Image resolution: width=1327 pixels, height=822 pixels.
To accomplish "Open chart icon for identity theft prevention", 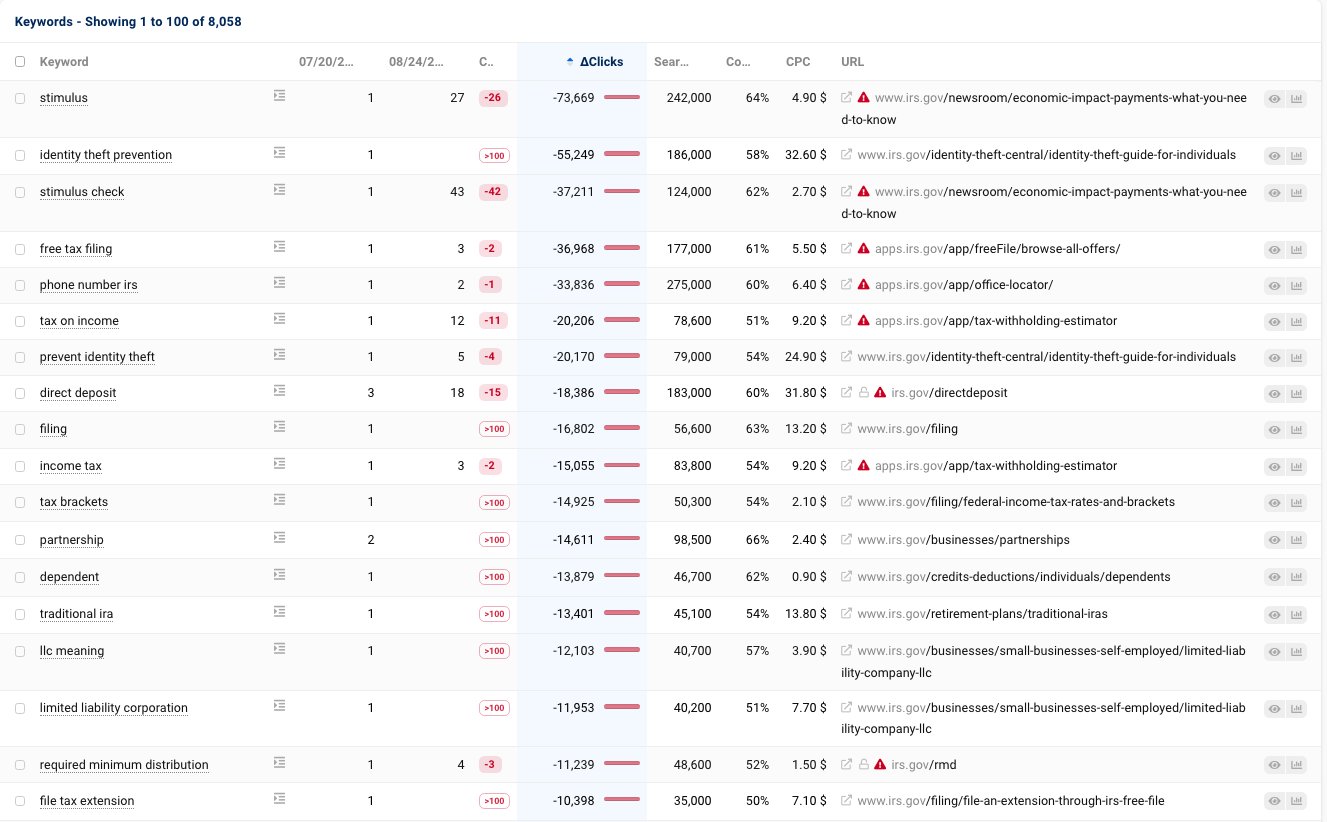I will coord(1297,156).
